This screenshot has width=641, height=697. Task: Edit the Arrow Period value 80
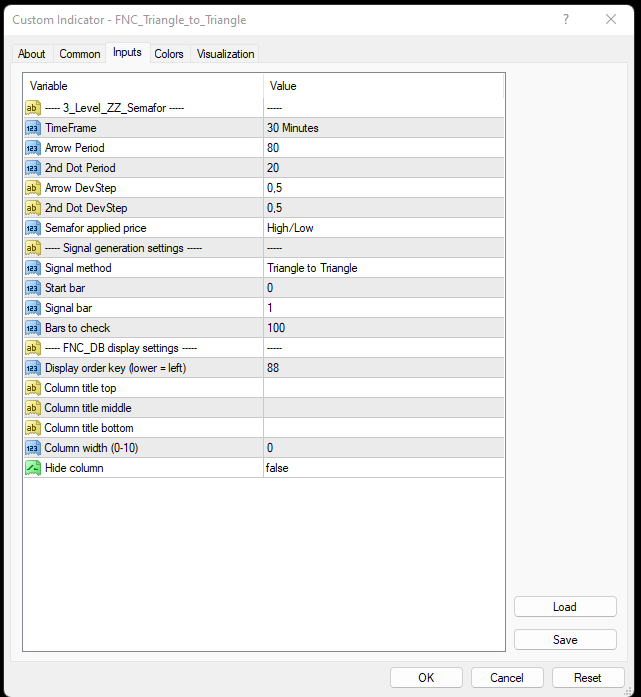tap(384, 148)
